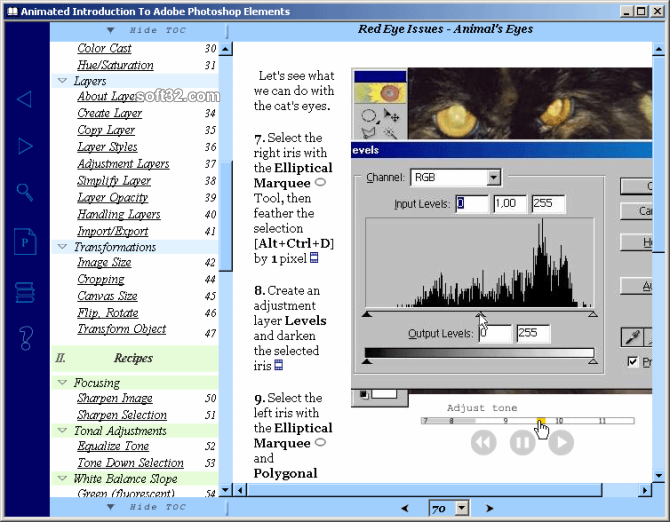The image size is (670, 522).
Task: Select the Magic Wand tool in toolbox
Action: 391,133
